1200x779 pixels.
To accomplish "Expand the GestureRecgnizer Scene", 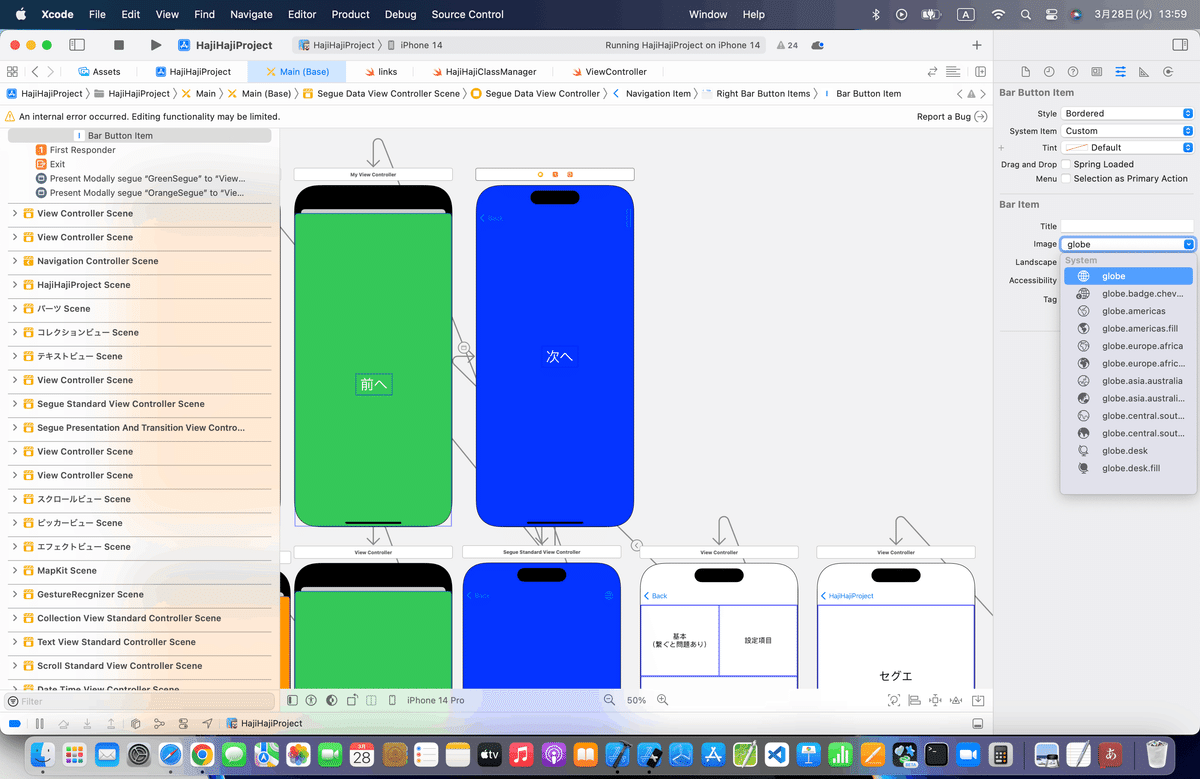I will point(15,594).
